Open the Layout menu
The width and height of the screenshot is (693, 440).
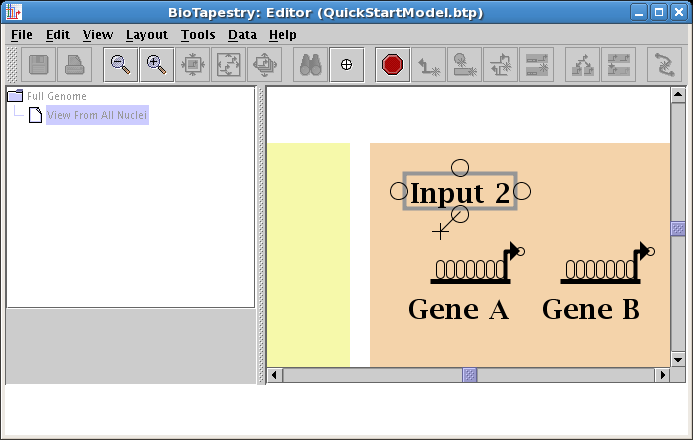pyautogui.click(x=146, y=34)
